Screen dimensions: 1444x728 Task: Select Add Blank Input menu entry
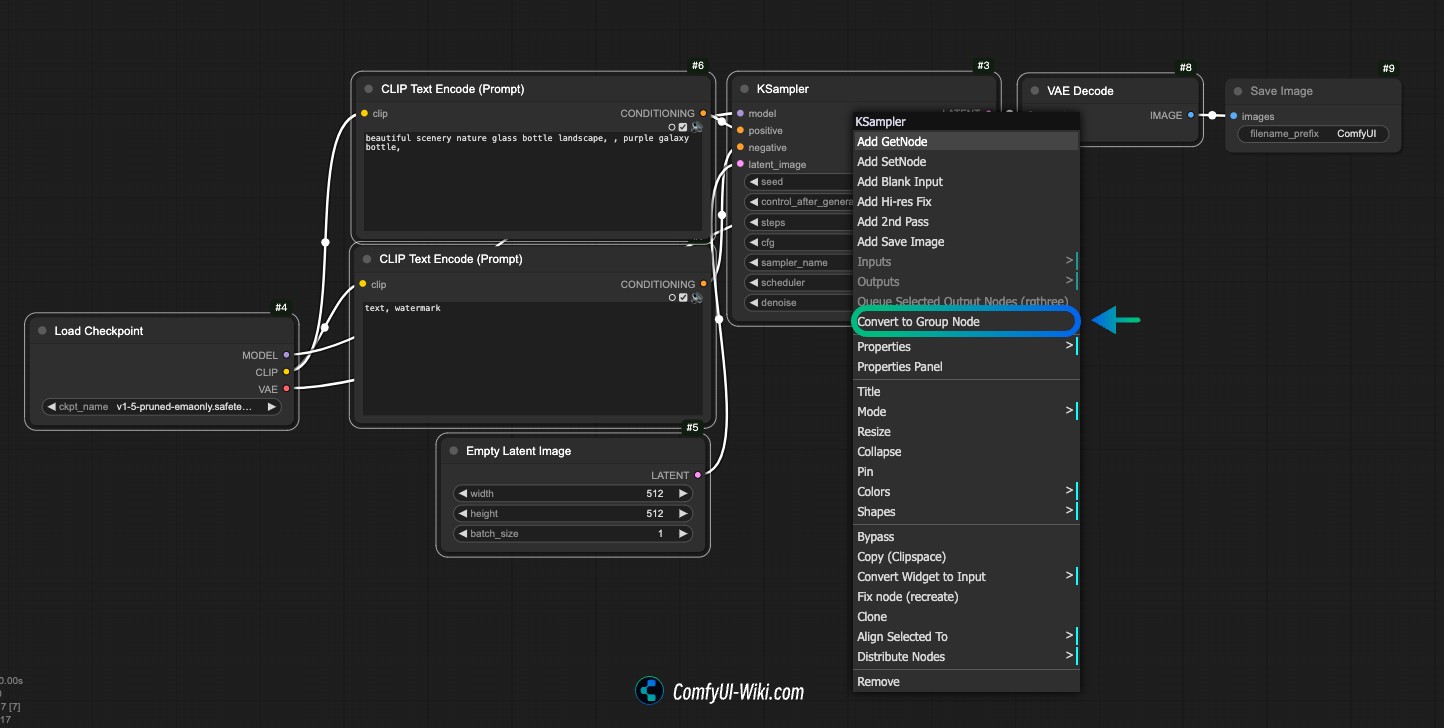[966, 182]
